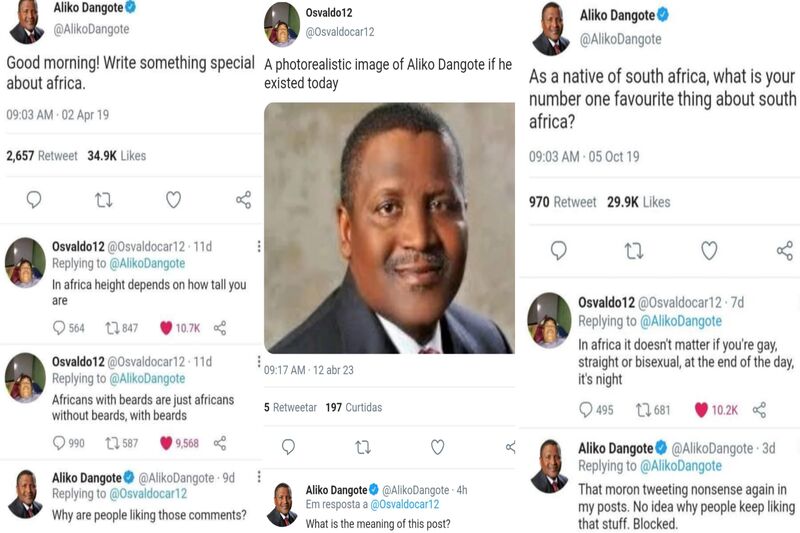Viewport: 800px width, 533px height.
Task: Reply to the 'Good morning!' tweet
Action: click(34, 199)
